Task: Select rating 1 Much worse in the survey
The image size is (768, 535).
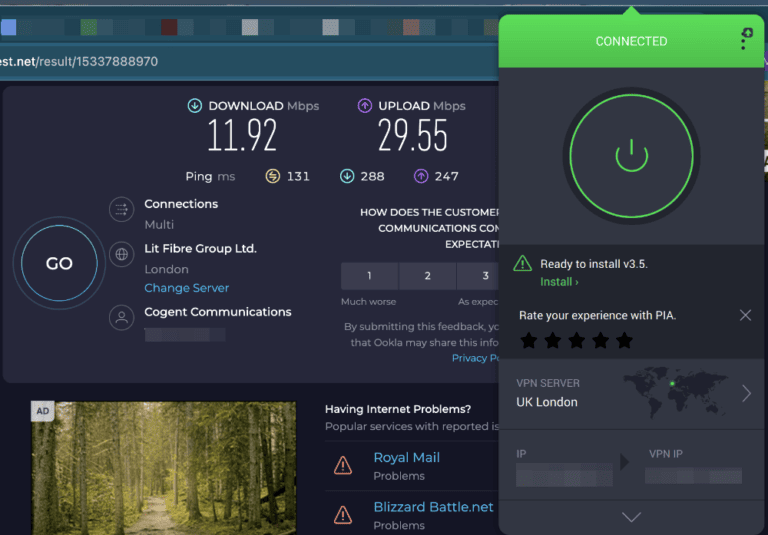Action: (x=369, y=276)
